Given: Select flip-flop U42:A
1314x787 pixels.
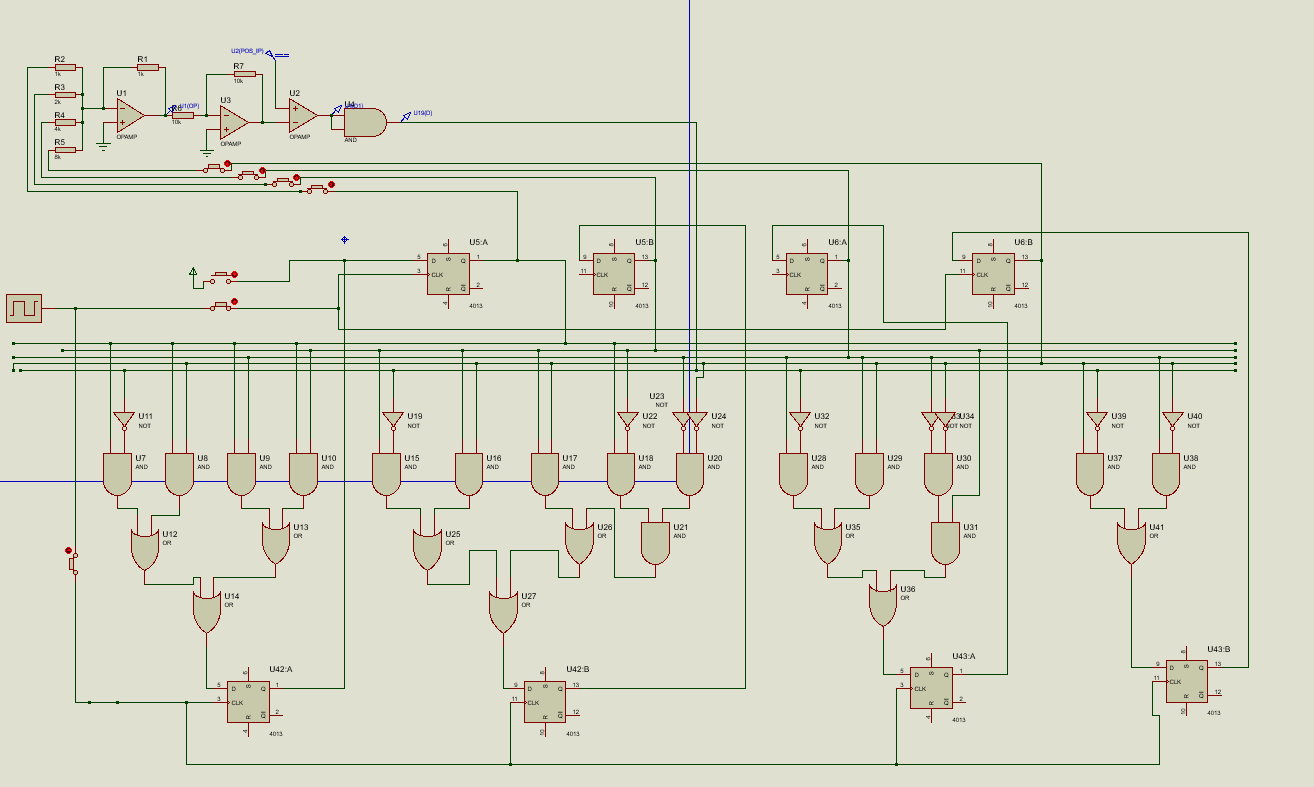Looking at the screenshot, I should tap(248, 702).
